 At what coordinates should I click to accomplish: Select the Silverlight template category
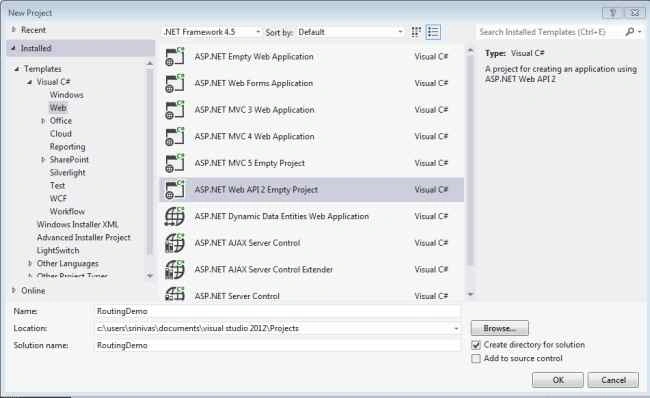[67, 172]
